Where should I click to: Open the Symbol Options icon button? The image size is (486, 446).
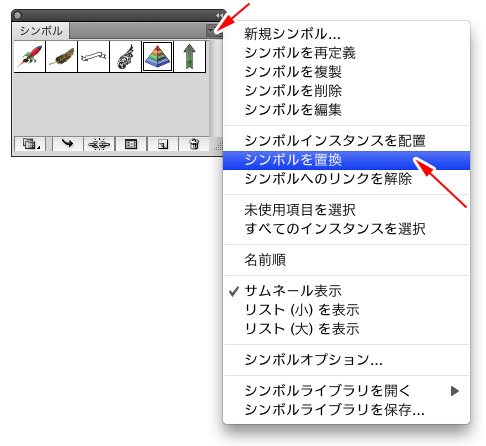click(x=131, y=144)
